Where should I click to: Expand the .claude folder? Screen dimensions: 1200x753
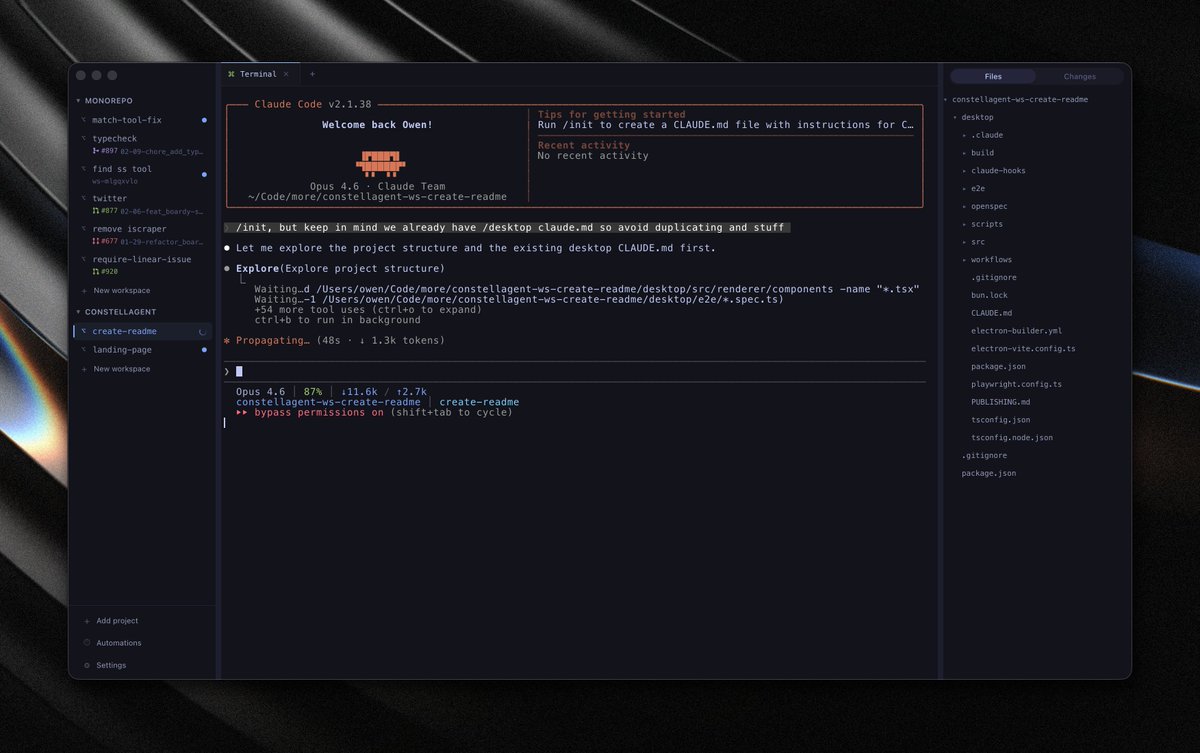(x=965, y=135)
